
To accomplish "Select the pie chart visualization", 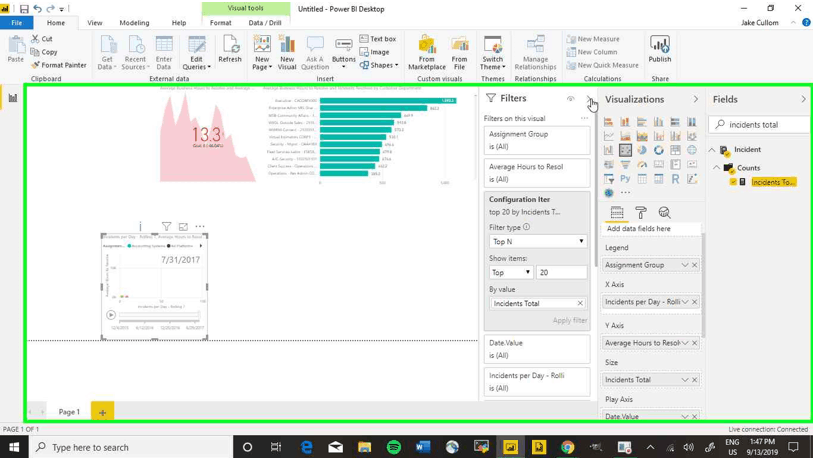I will (x=642, y=150).
